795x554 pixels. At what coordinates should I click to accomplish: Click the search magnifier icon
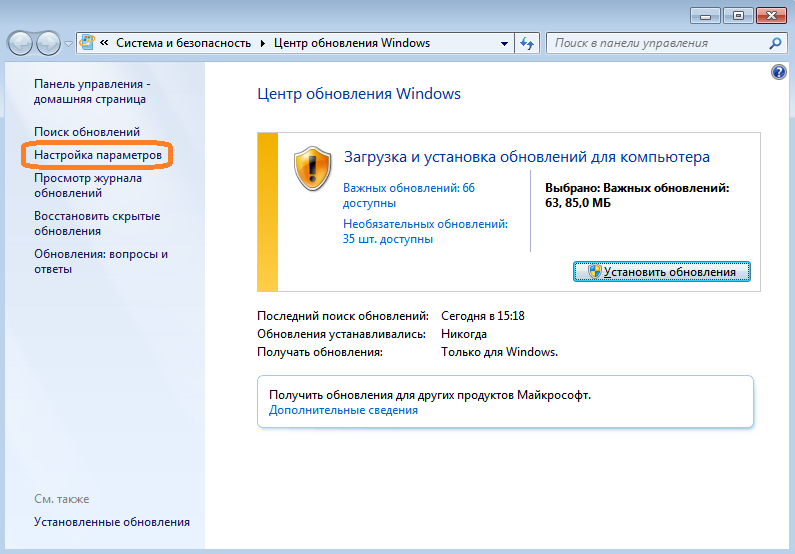point(774,44)
